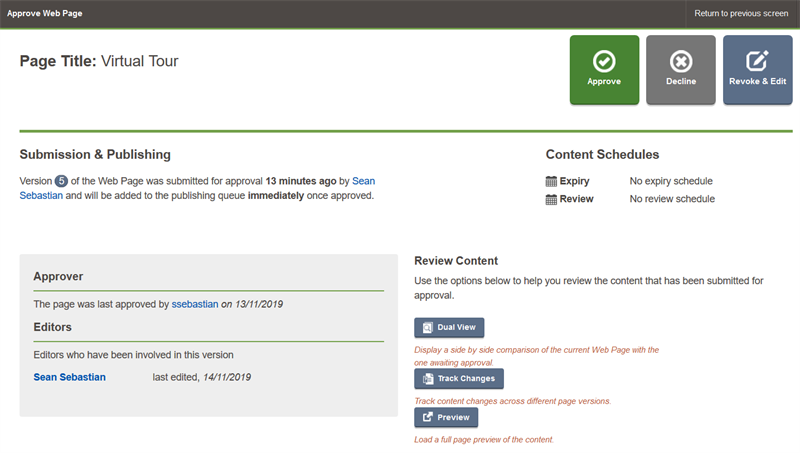
Task: Click the Revoke & Edit pencil icon
Action: pos(757,61)
